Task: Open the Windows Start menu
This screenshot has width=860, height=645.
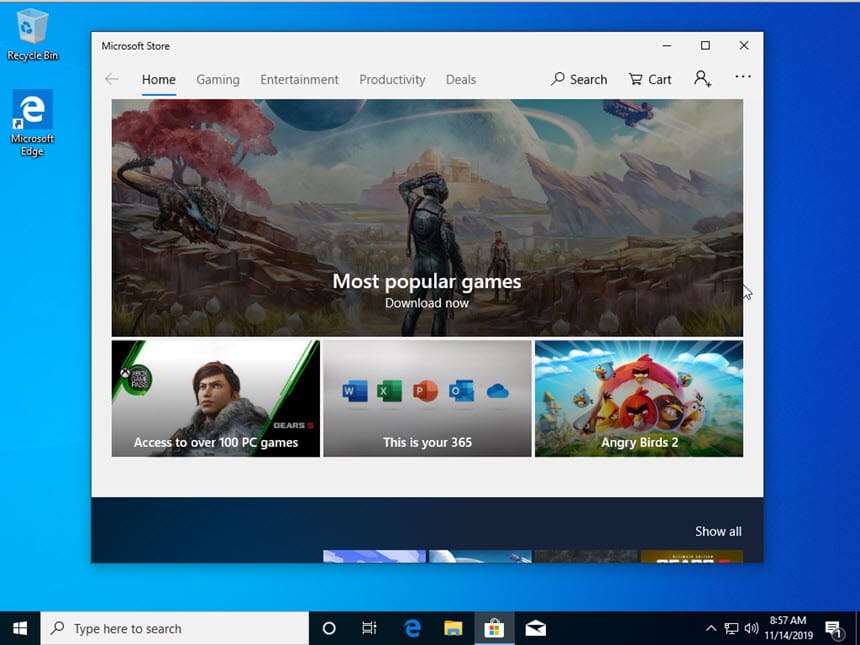Action: (20, 628)
